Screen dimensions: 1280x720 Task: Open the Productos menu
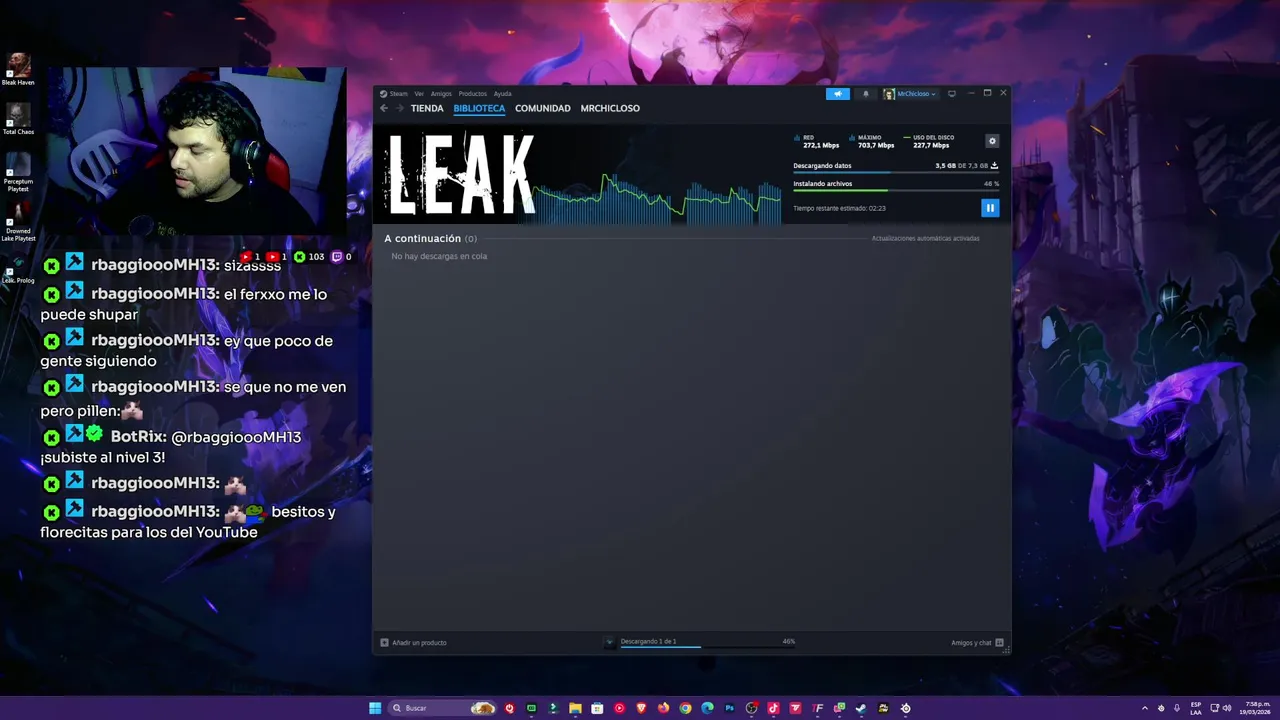(472, 94)
